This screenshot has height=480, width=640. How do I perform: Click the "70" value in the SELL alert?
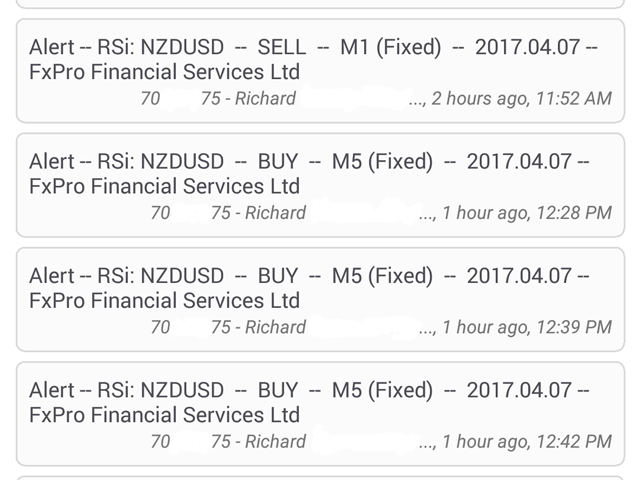150,98
